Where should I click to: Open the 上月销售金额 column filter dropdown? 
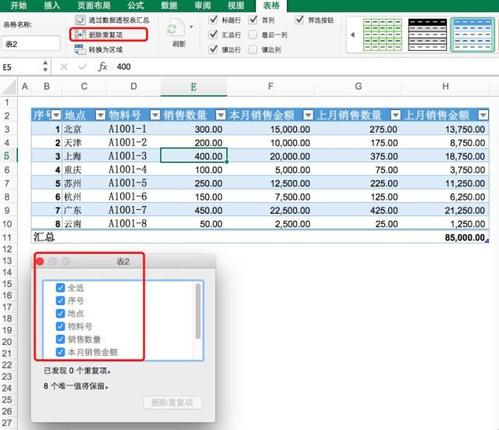(483, 115)
